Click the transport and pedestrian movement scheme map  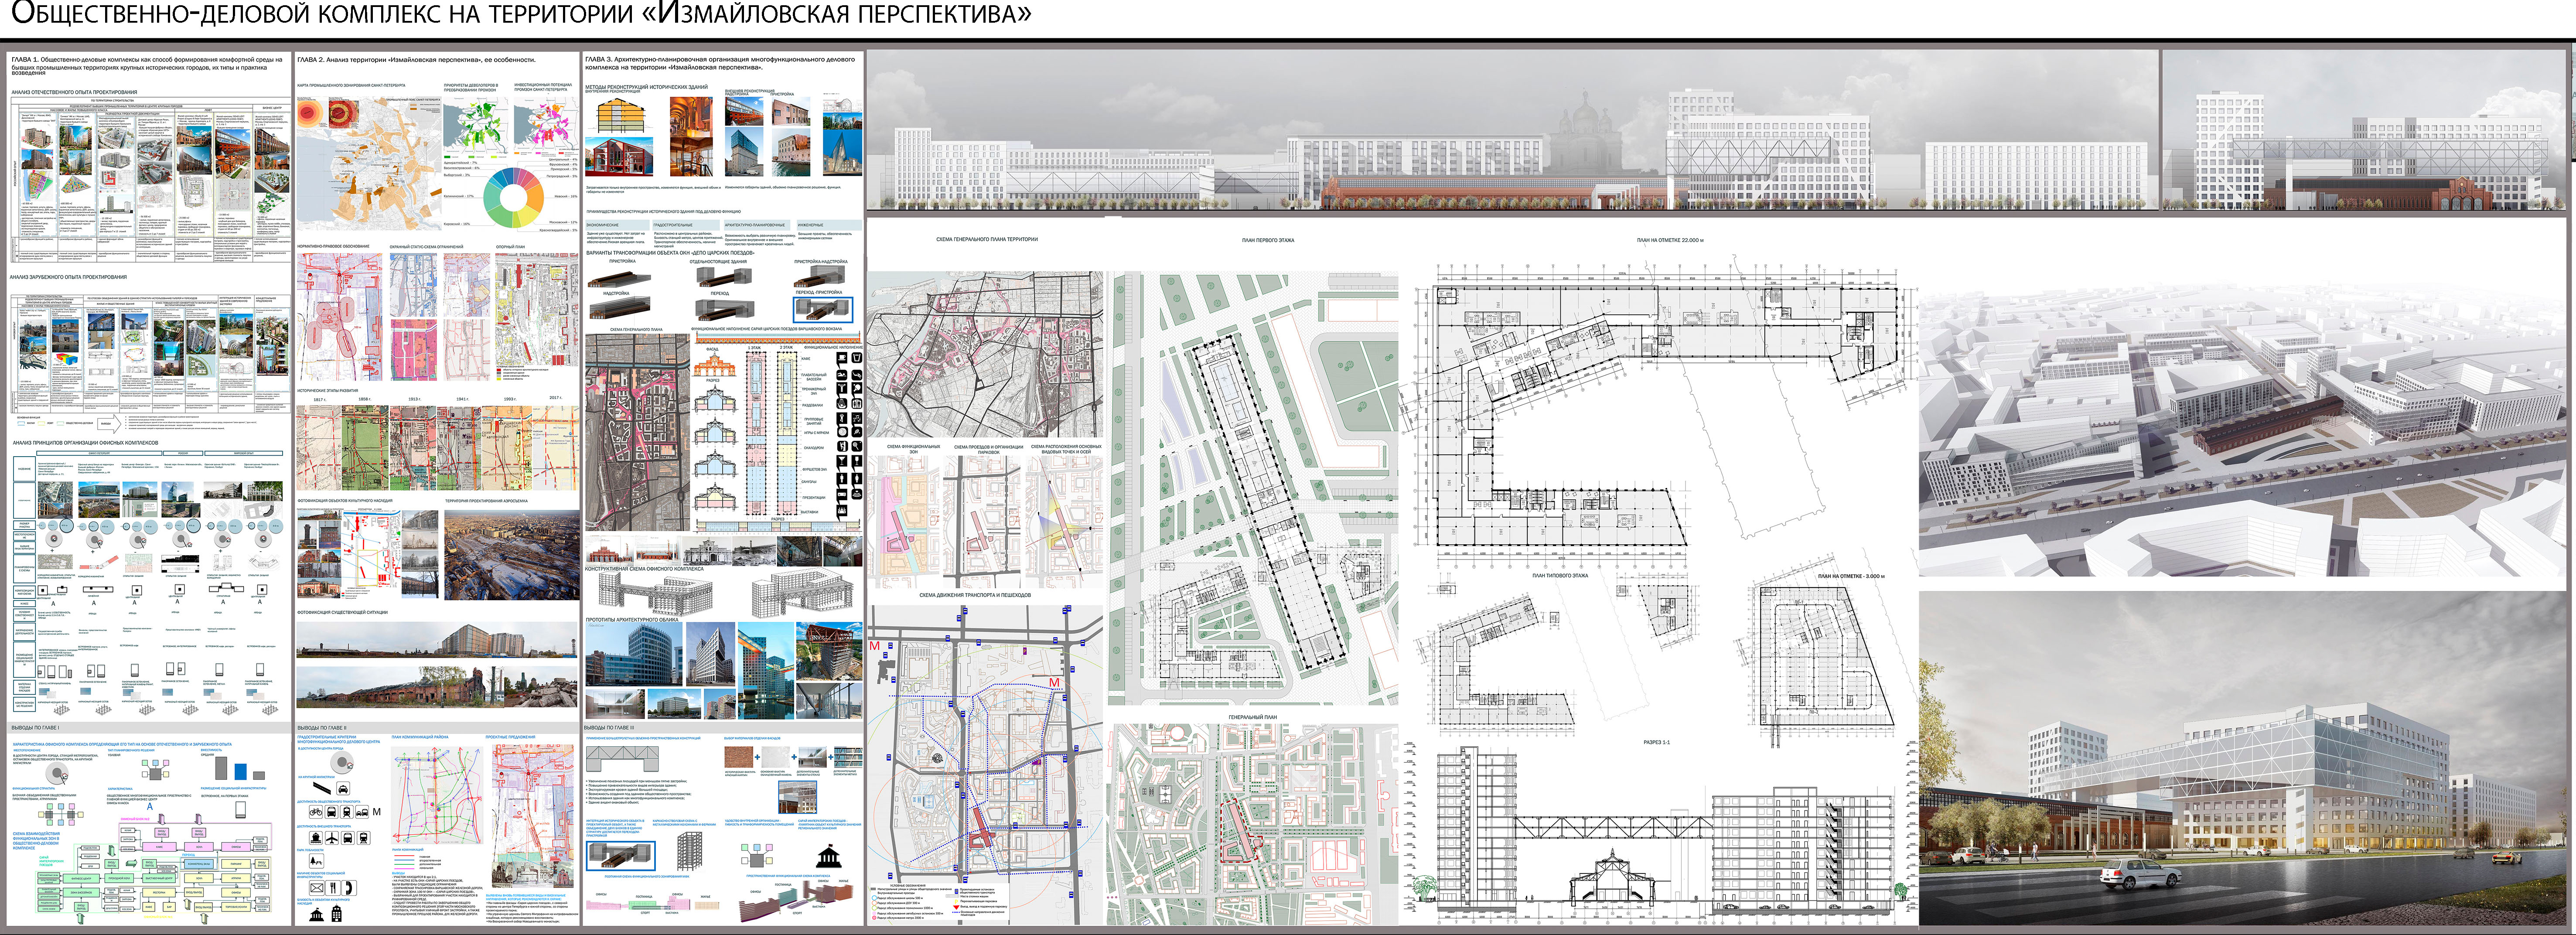(x=985, y=765)
